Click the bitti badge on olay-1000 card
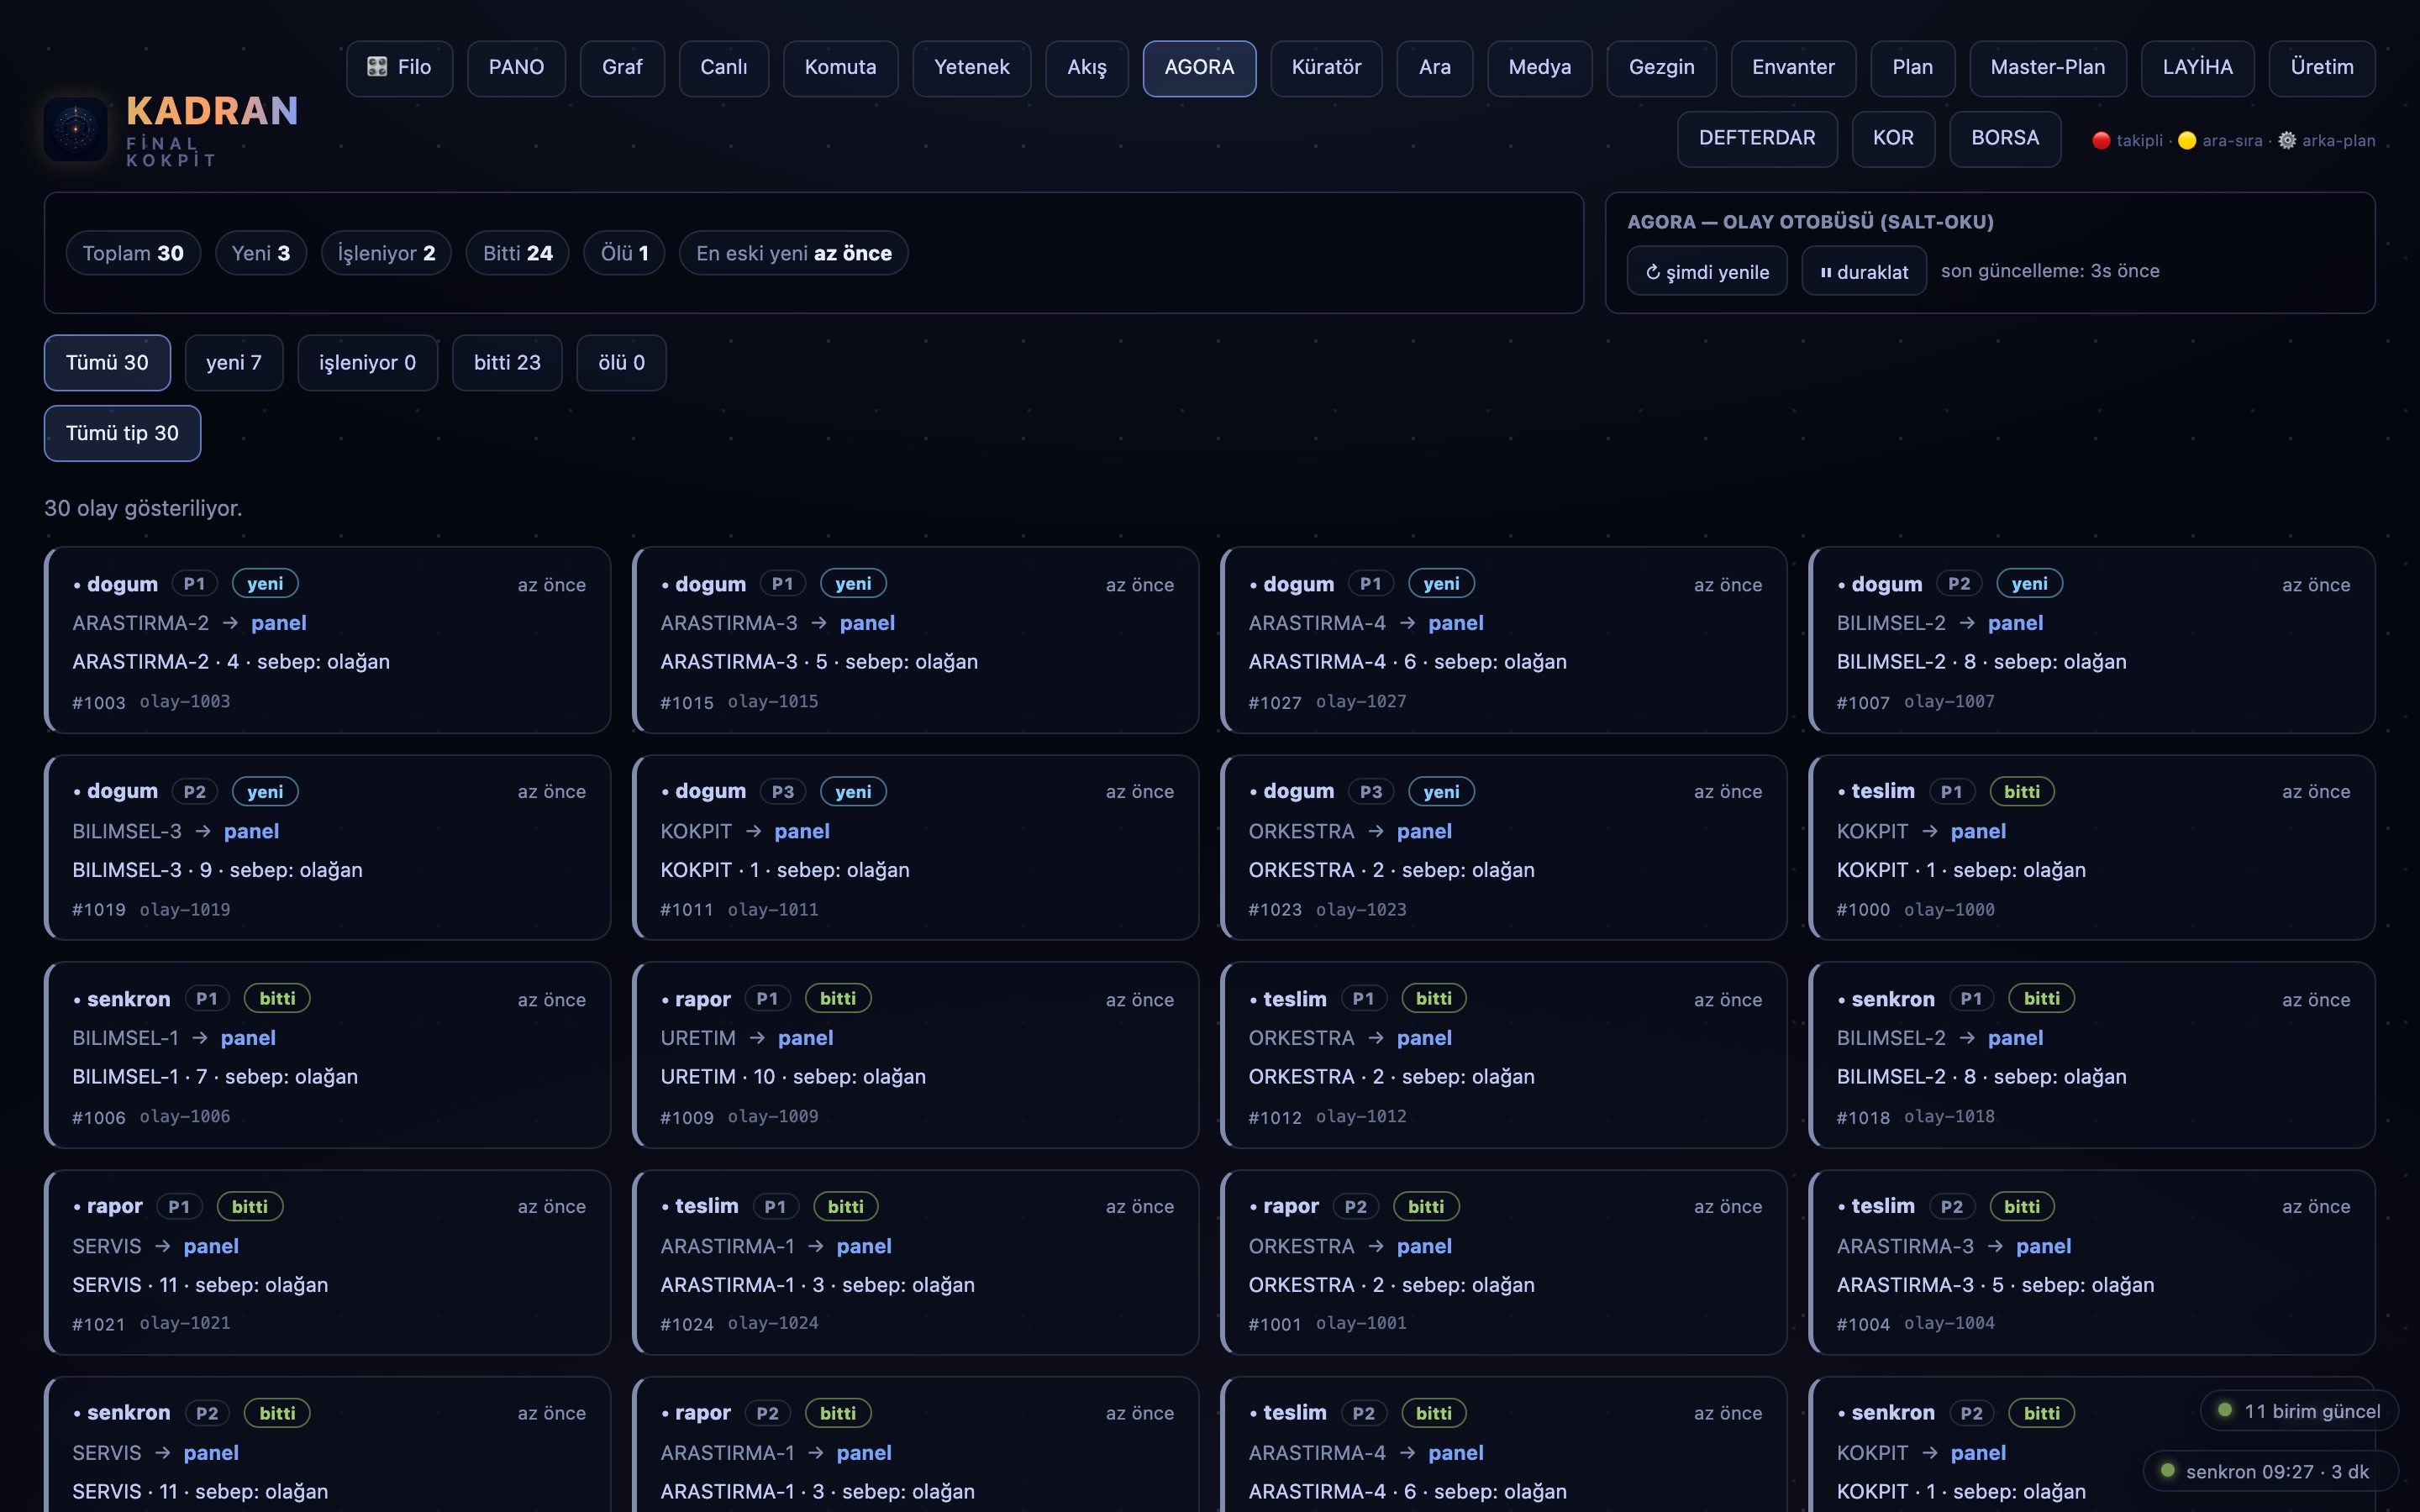The width and height of the screenshot is (2420, 1512). pyautogui.click(x=2021, y=791)
